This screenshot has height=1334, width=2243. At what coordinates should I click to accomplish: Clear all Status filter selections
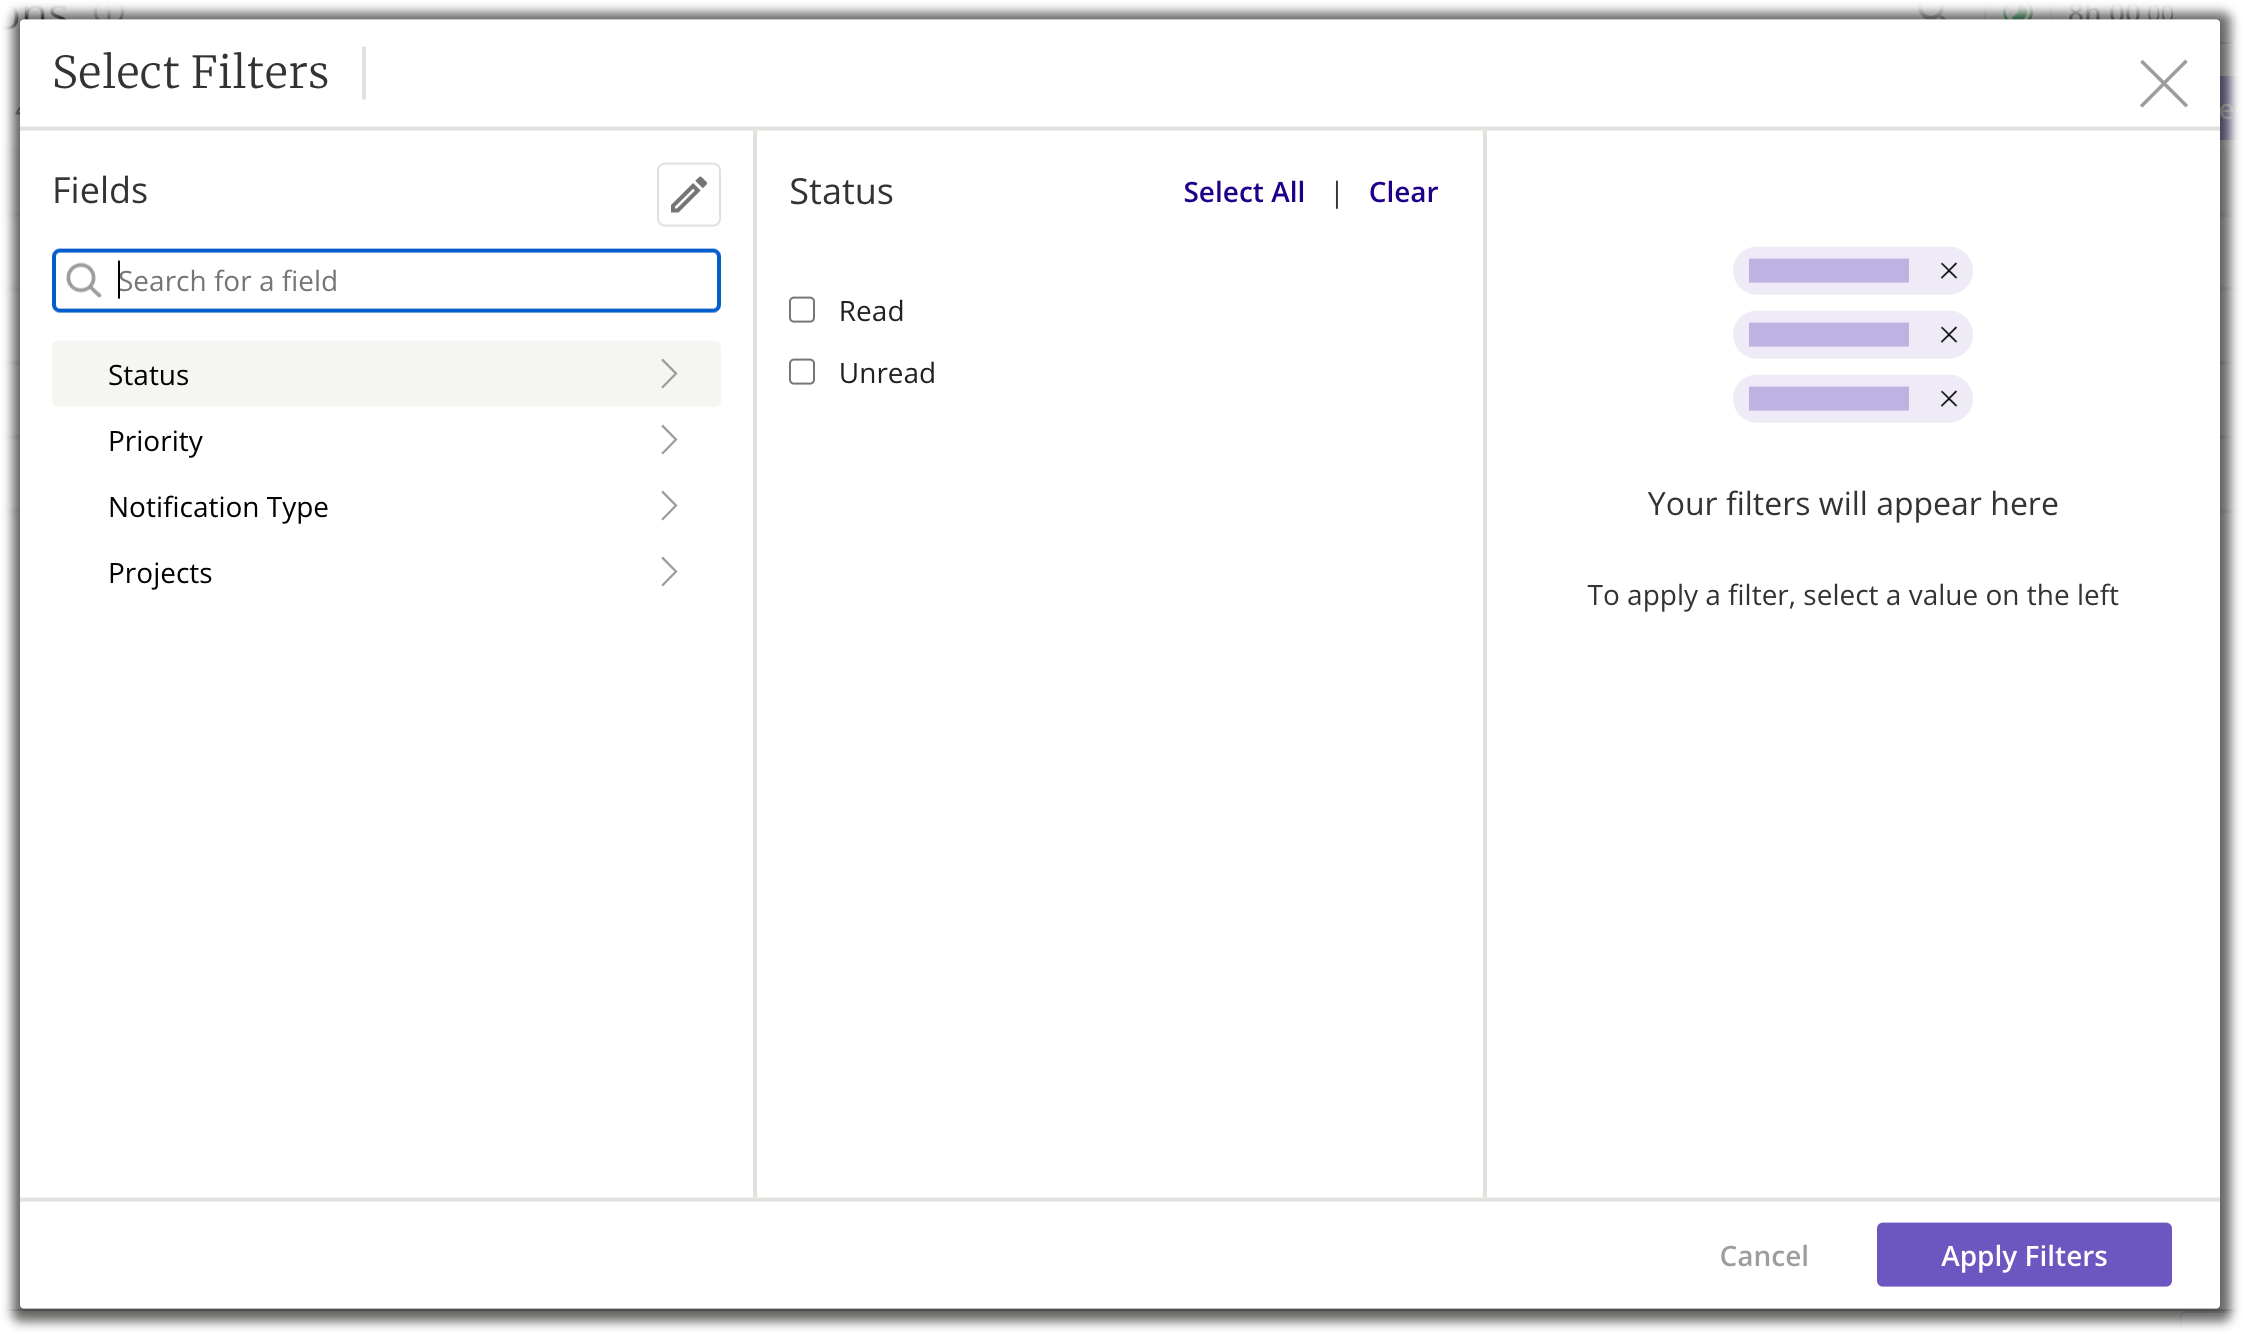(x=1403, y=191)
